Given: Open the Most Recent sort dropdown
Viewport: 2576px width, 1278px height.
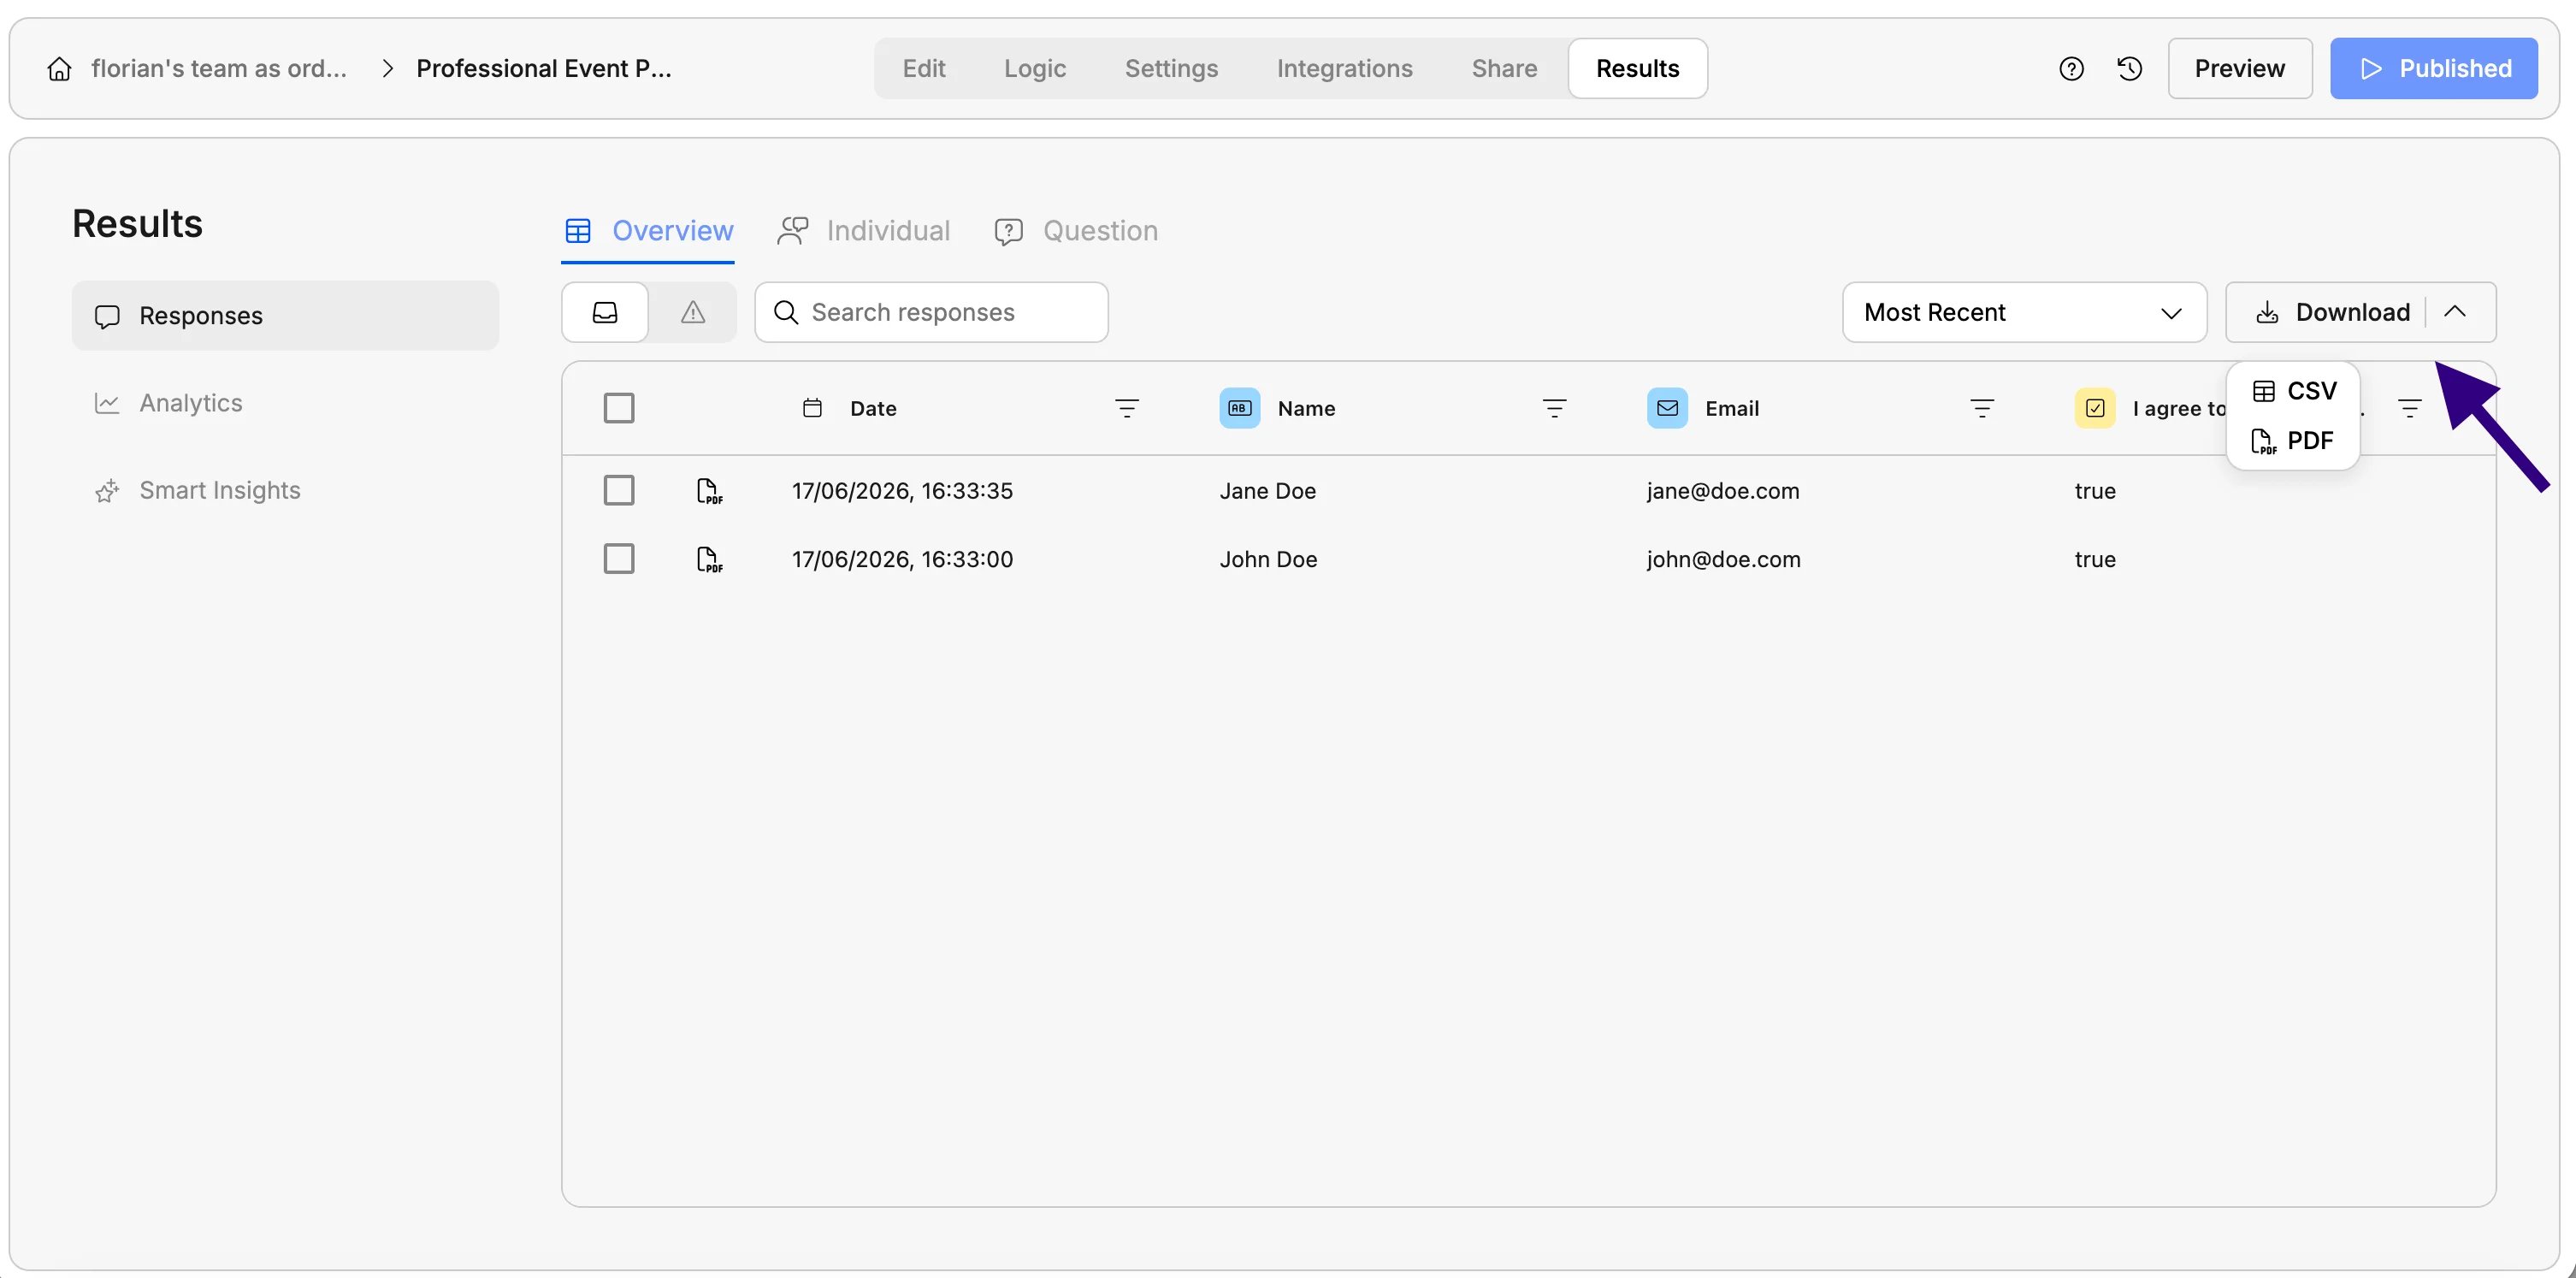Looking at the screenshot, I should pyautogui.click(x=2024, y=312).
